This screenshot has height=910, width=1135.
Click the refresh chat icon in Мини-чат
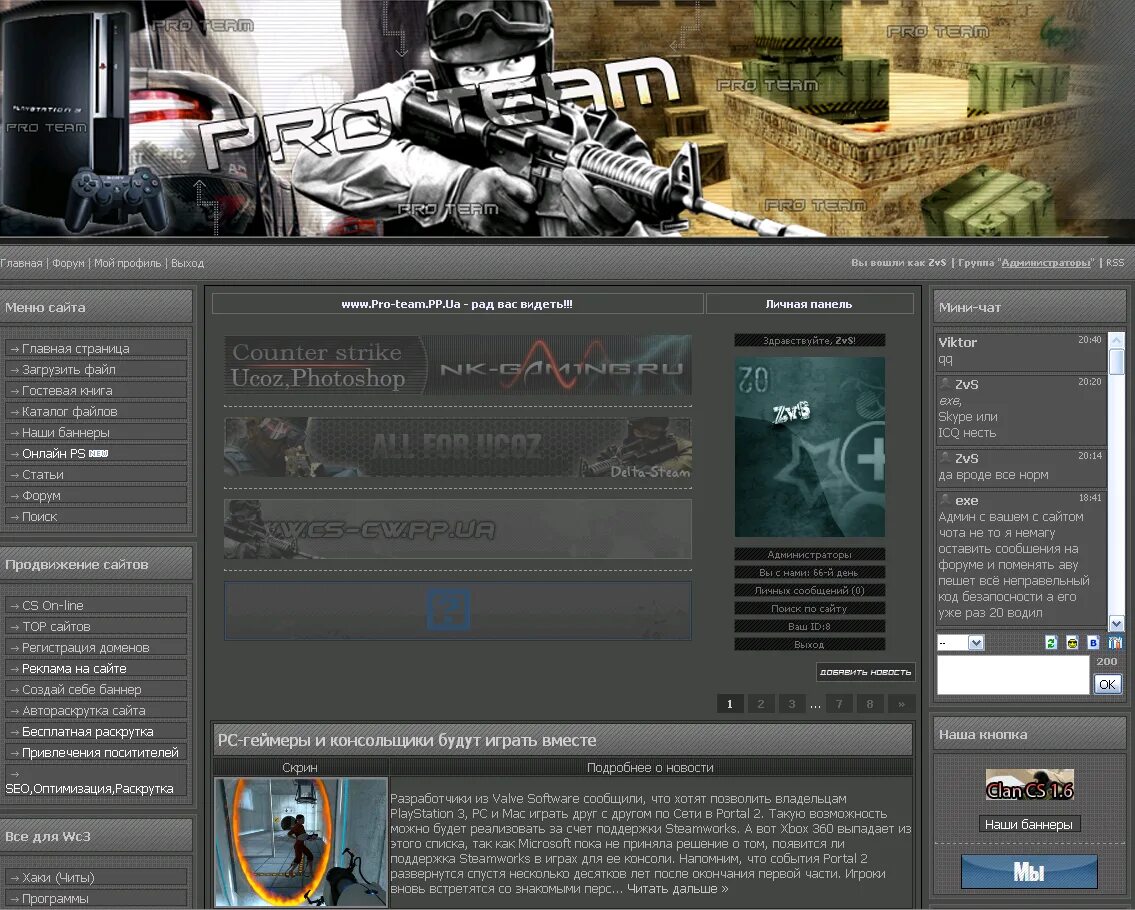coord(1051,643)
